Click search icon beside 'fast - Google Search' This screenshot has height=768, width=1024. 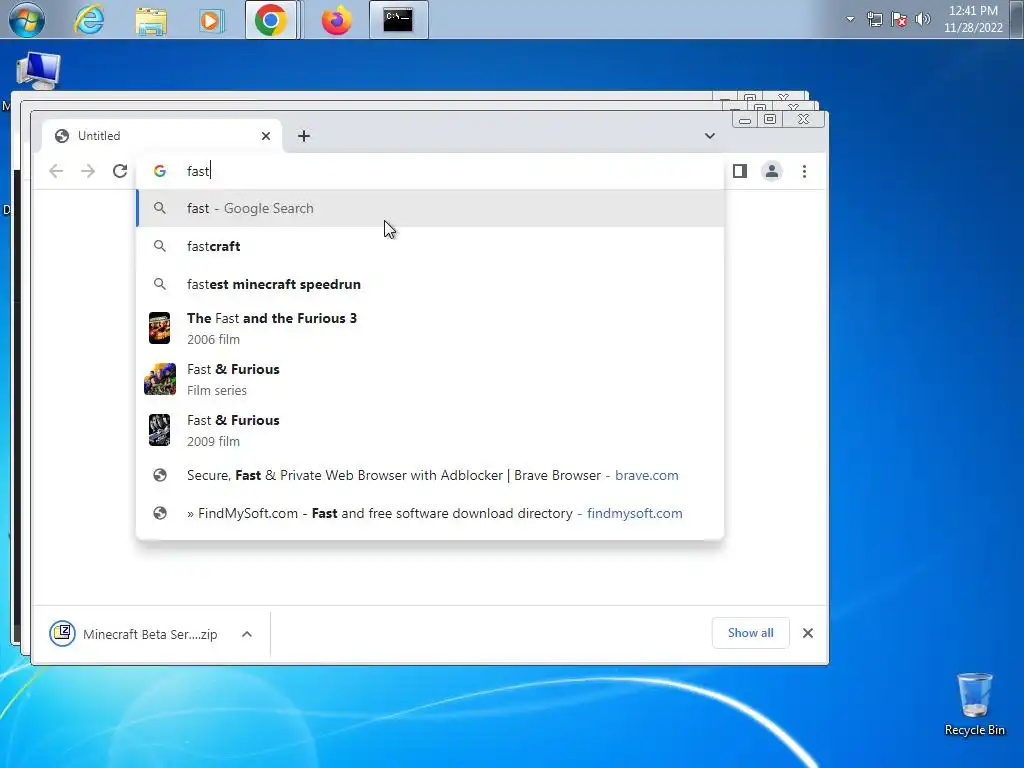(159, 208)
